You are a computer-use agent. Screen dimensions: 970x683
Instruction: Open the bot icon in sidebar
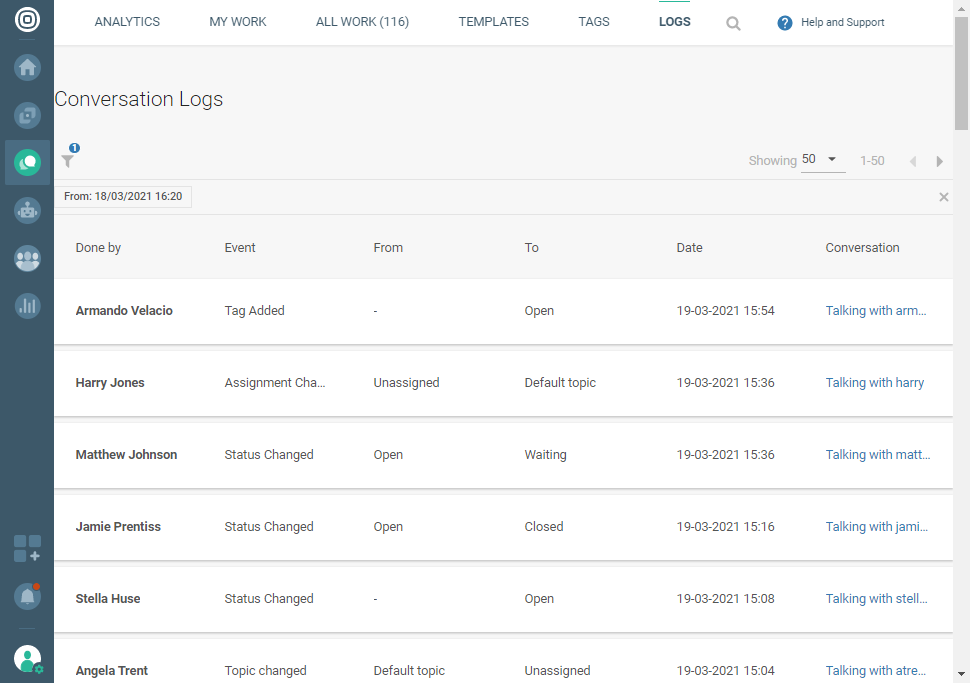[x=27, y=210]
